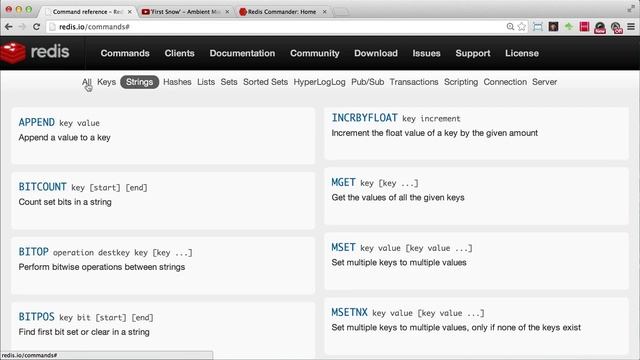
Task: Open the Issues nav item
Action: [426, 53]
